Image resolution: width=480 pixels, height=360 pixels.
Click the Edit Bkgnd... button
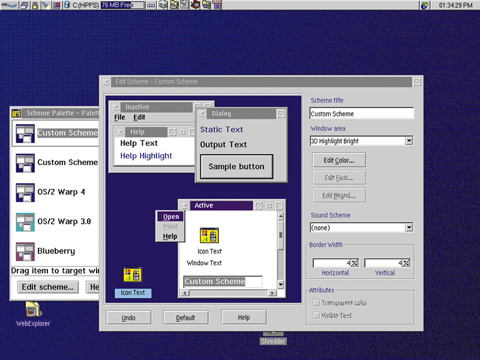tap(339, 195)
